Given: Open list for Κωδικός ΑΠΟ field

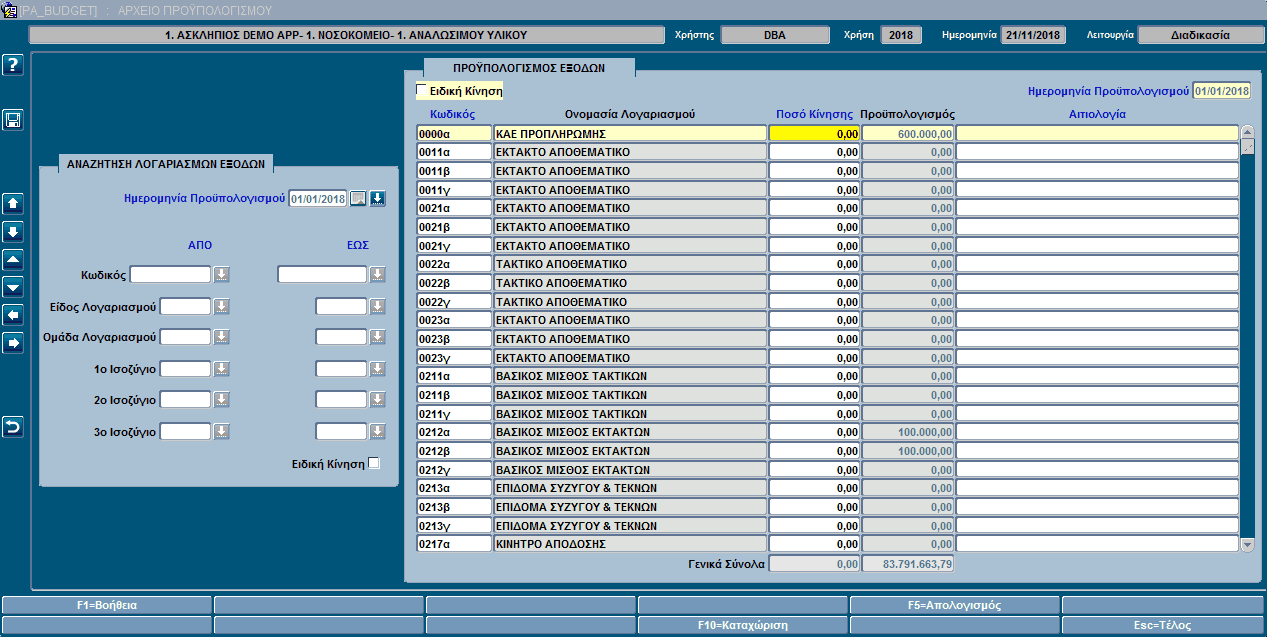Looking at the screenshot, I should tap(222, 274).
